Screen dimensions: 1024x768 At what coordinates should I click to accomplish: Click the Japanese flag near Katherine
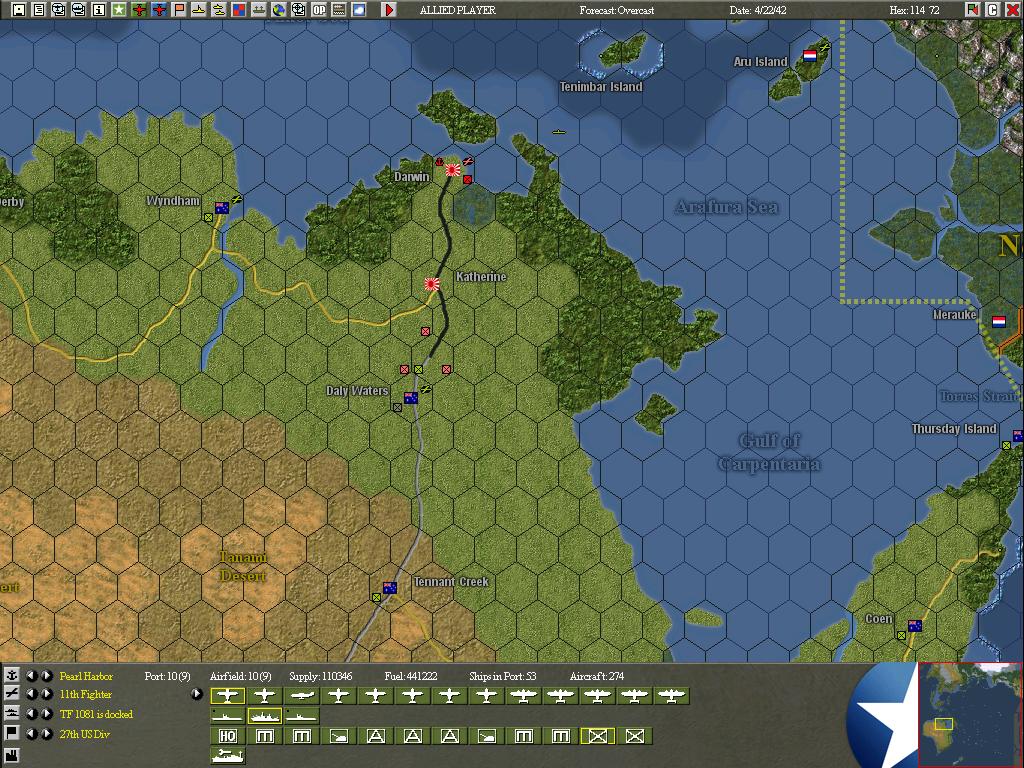pos(431,284)
